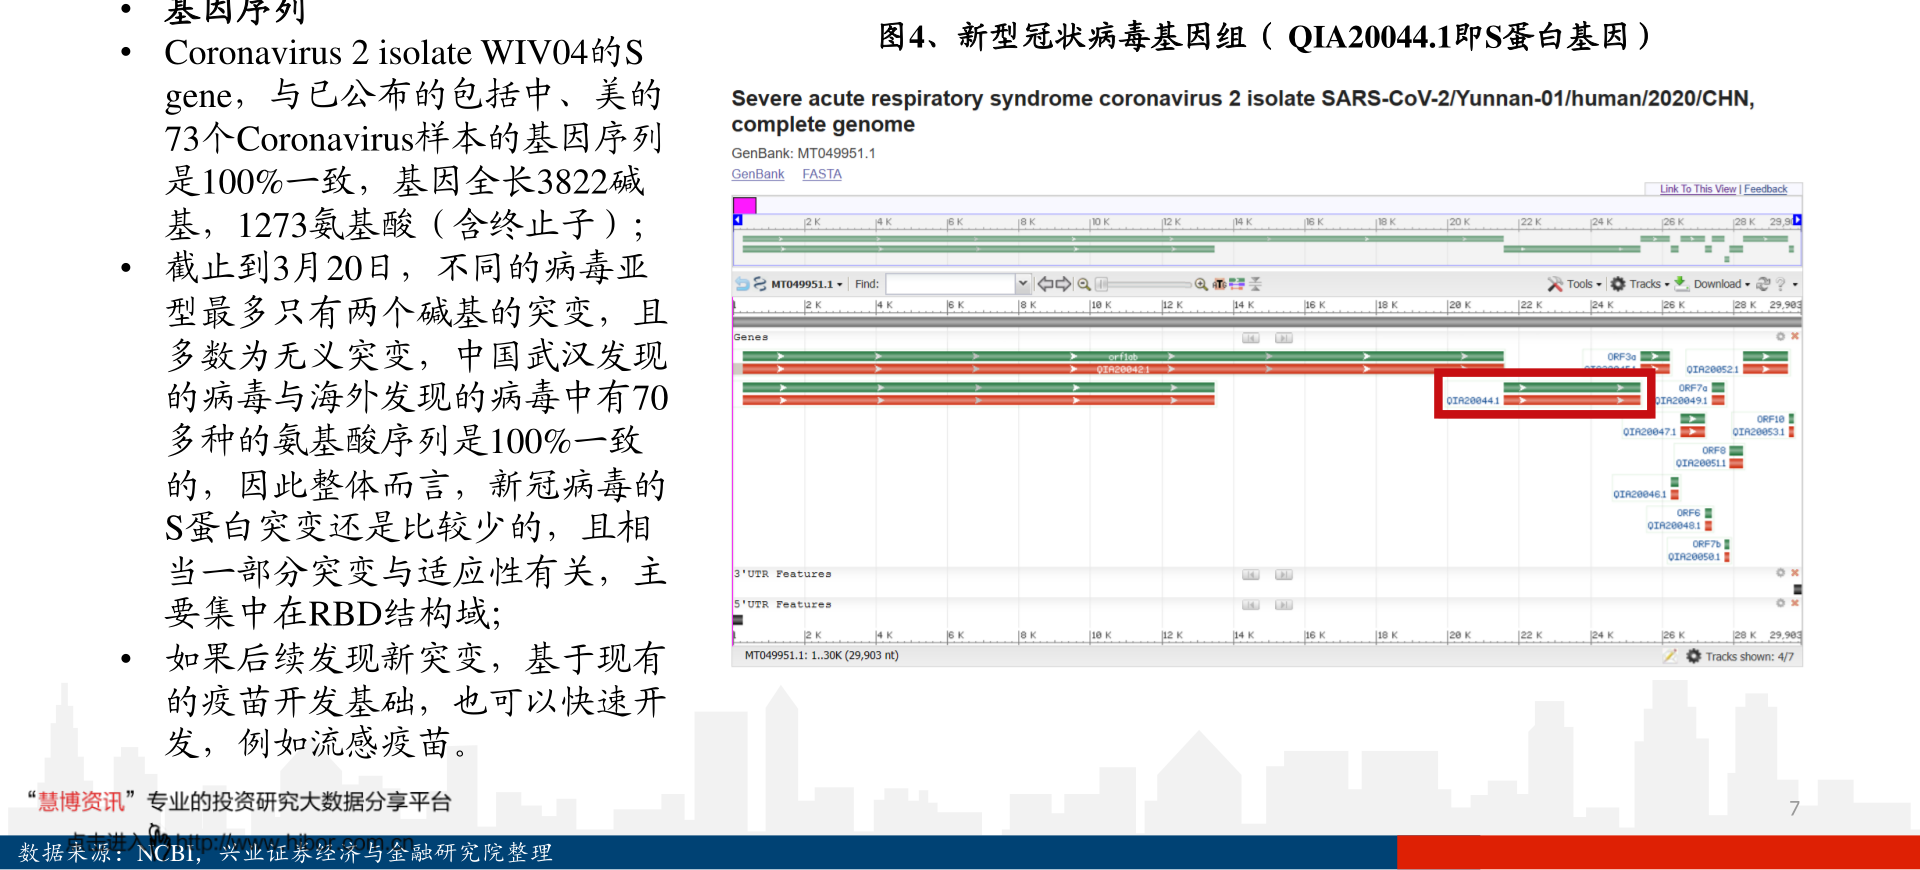Remove the 5'UTR Features track
The image size is (1920, 870).
(x=1795, y=603)
